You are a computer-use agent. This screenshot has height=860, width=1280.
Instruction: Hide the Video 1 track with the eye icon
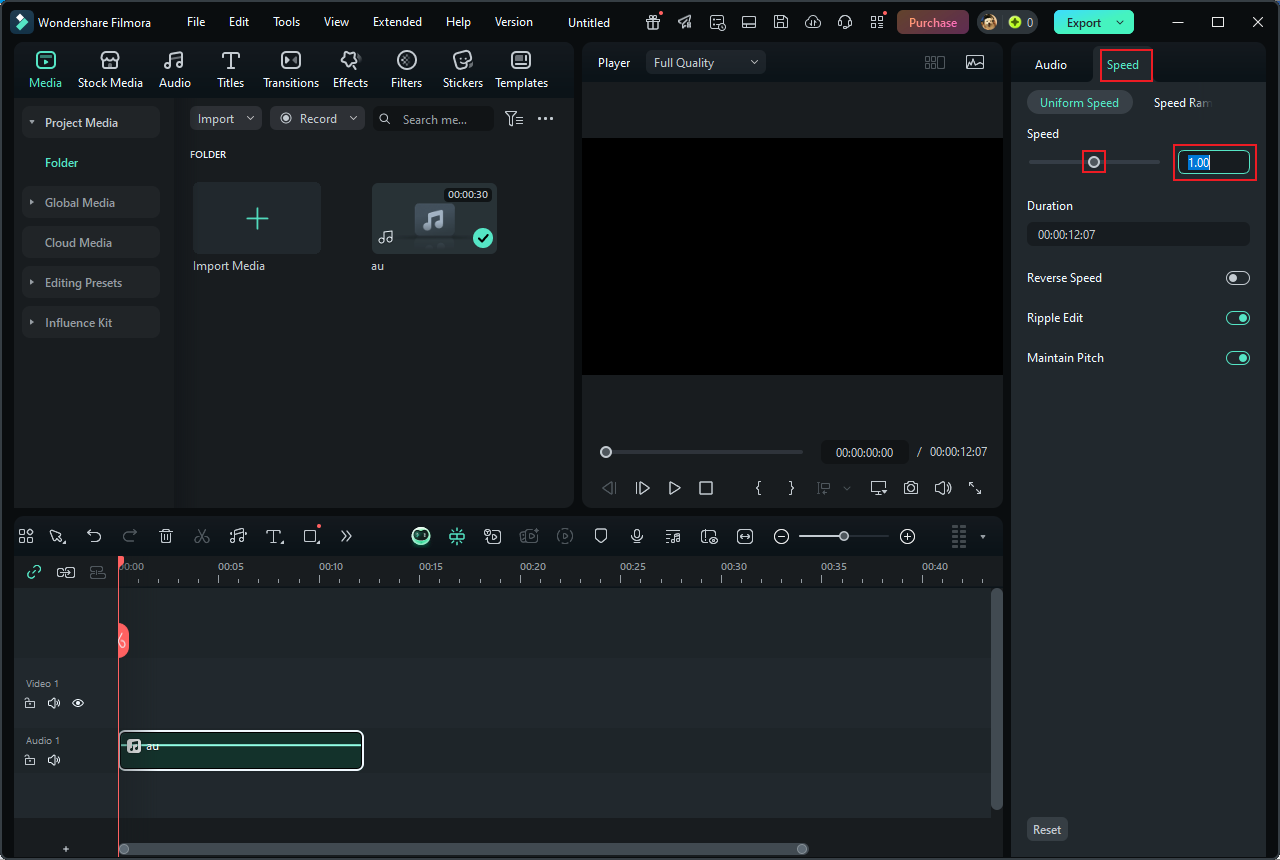coord(78,703)
